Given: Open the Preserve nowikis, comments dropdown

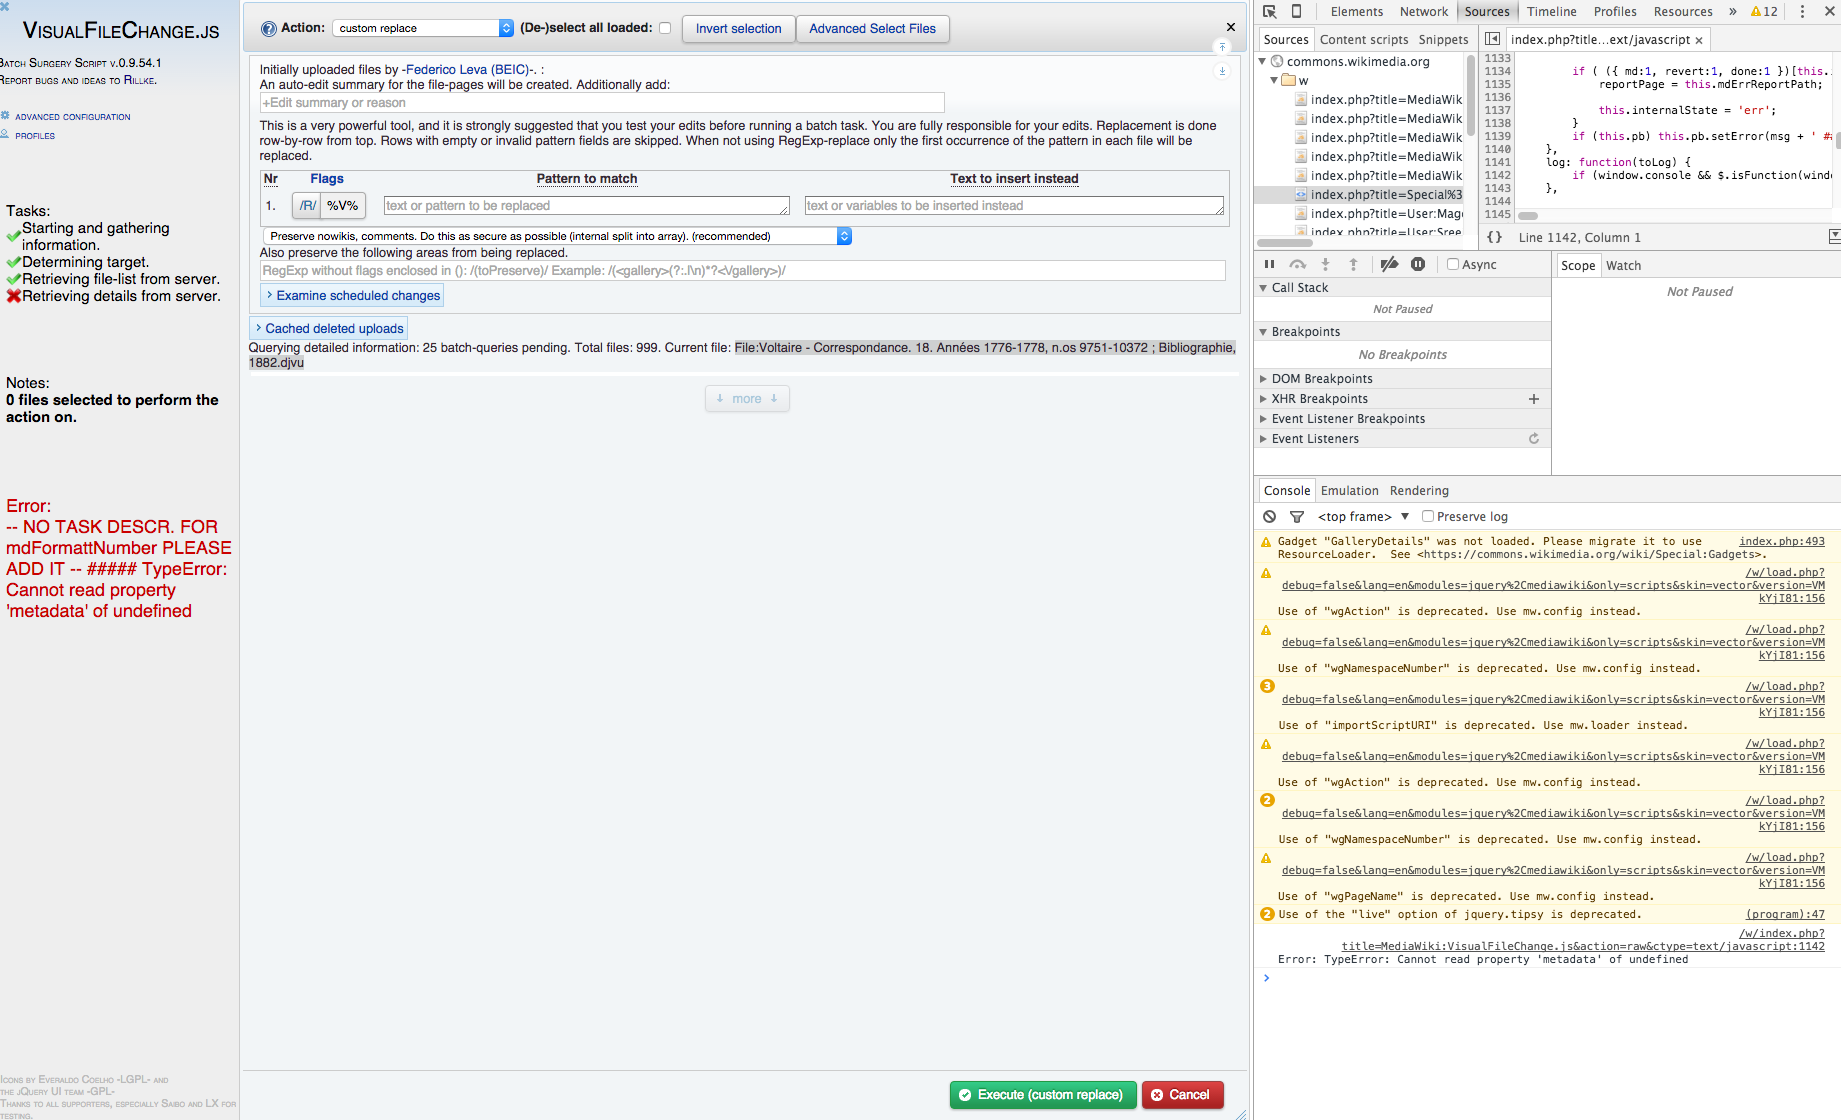Looking at the screenshot, I should [x=557, y=236].
